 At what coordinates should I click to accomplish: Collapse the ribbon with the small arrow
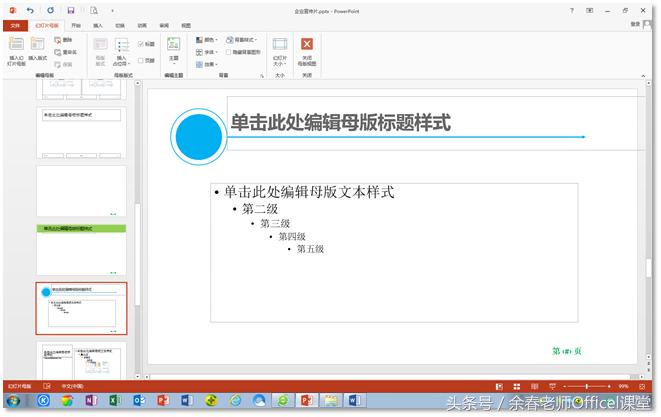643,76
